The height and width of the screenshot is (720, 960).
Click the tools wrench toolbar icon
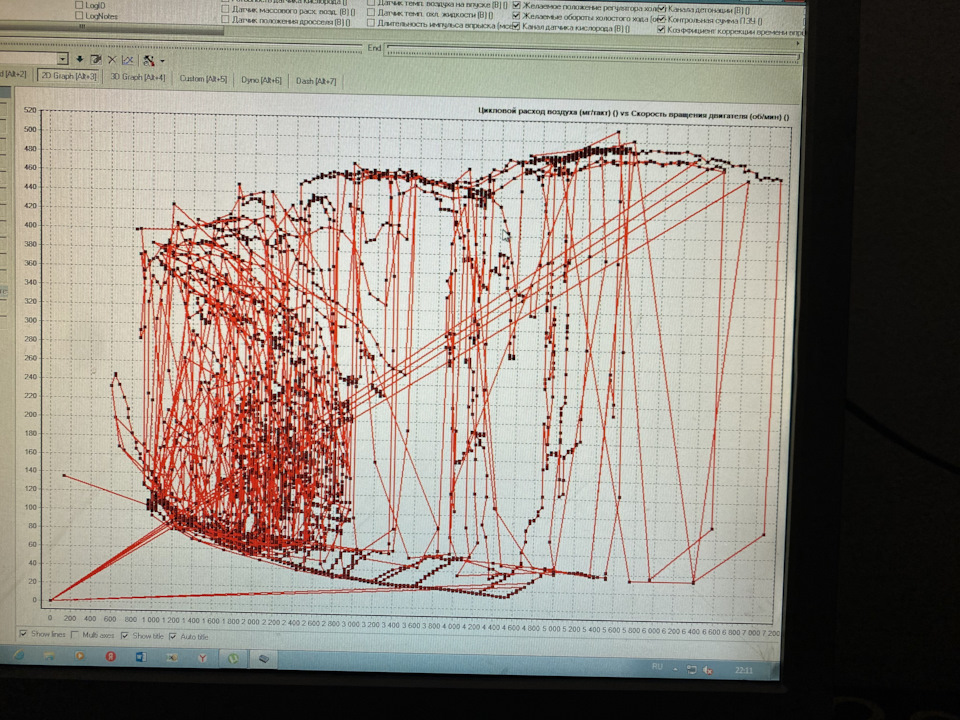(148, 60)
